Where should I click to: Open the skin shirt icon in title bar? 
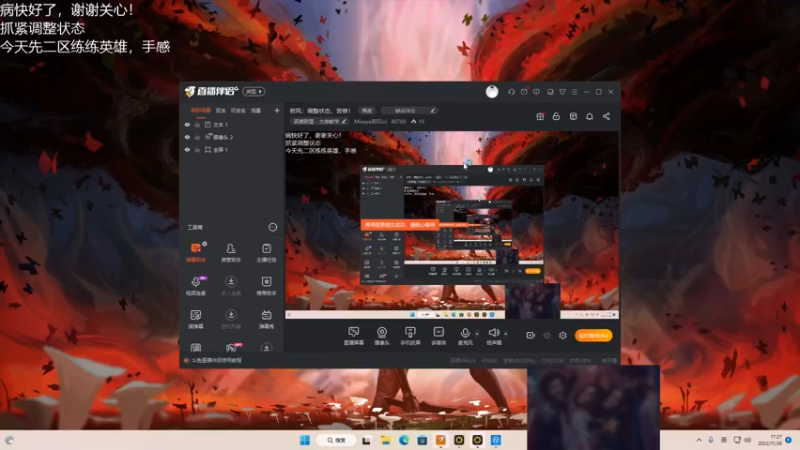(562, 92)
